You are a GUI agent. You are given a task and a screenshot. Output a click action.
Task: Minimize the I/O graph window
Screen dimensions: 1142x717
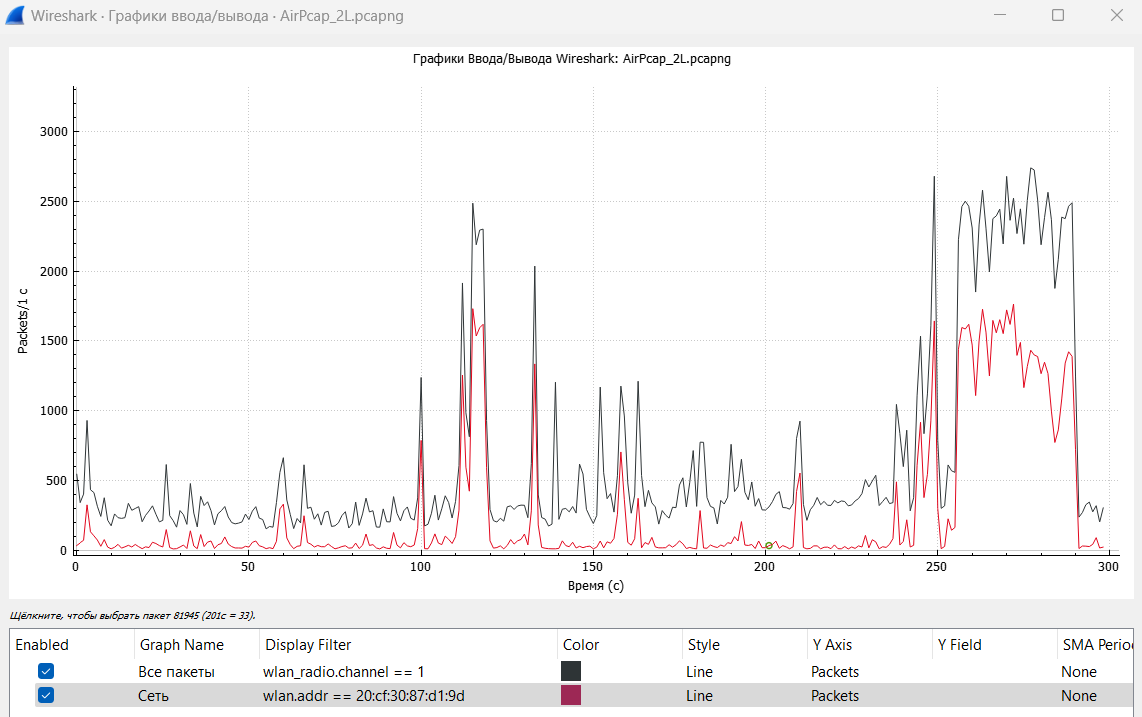pos(1000,15)
